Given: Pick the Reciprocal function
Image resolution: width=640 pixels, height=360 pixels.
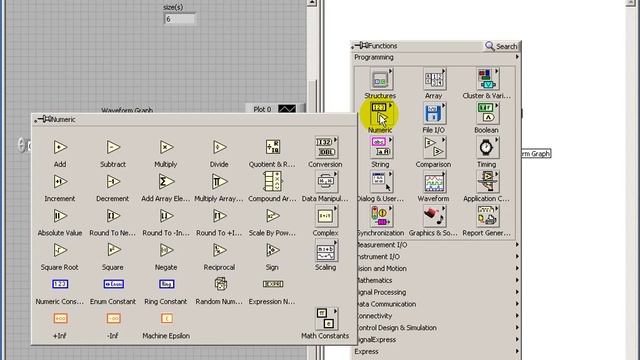Looking at the screenshot, I should point(219,250).
